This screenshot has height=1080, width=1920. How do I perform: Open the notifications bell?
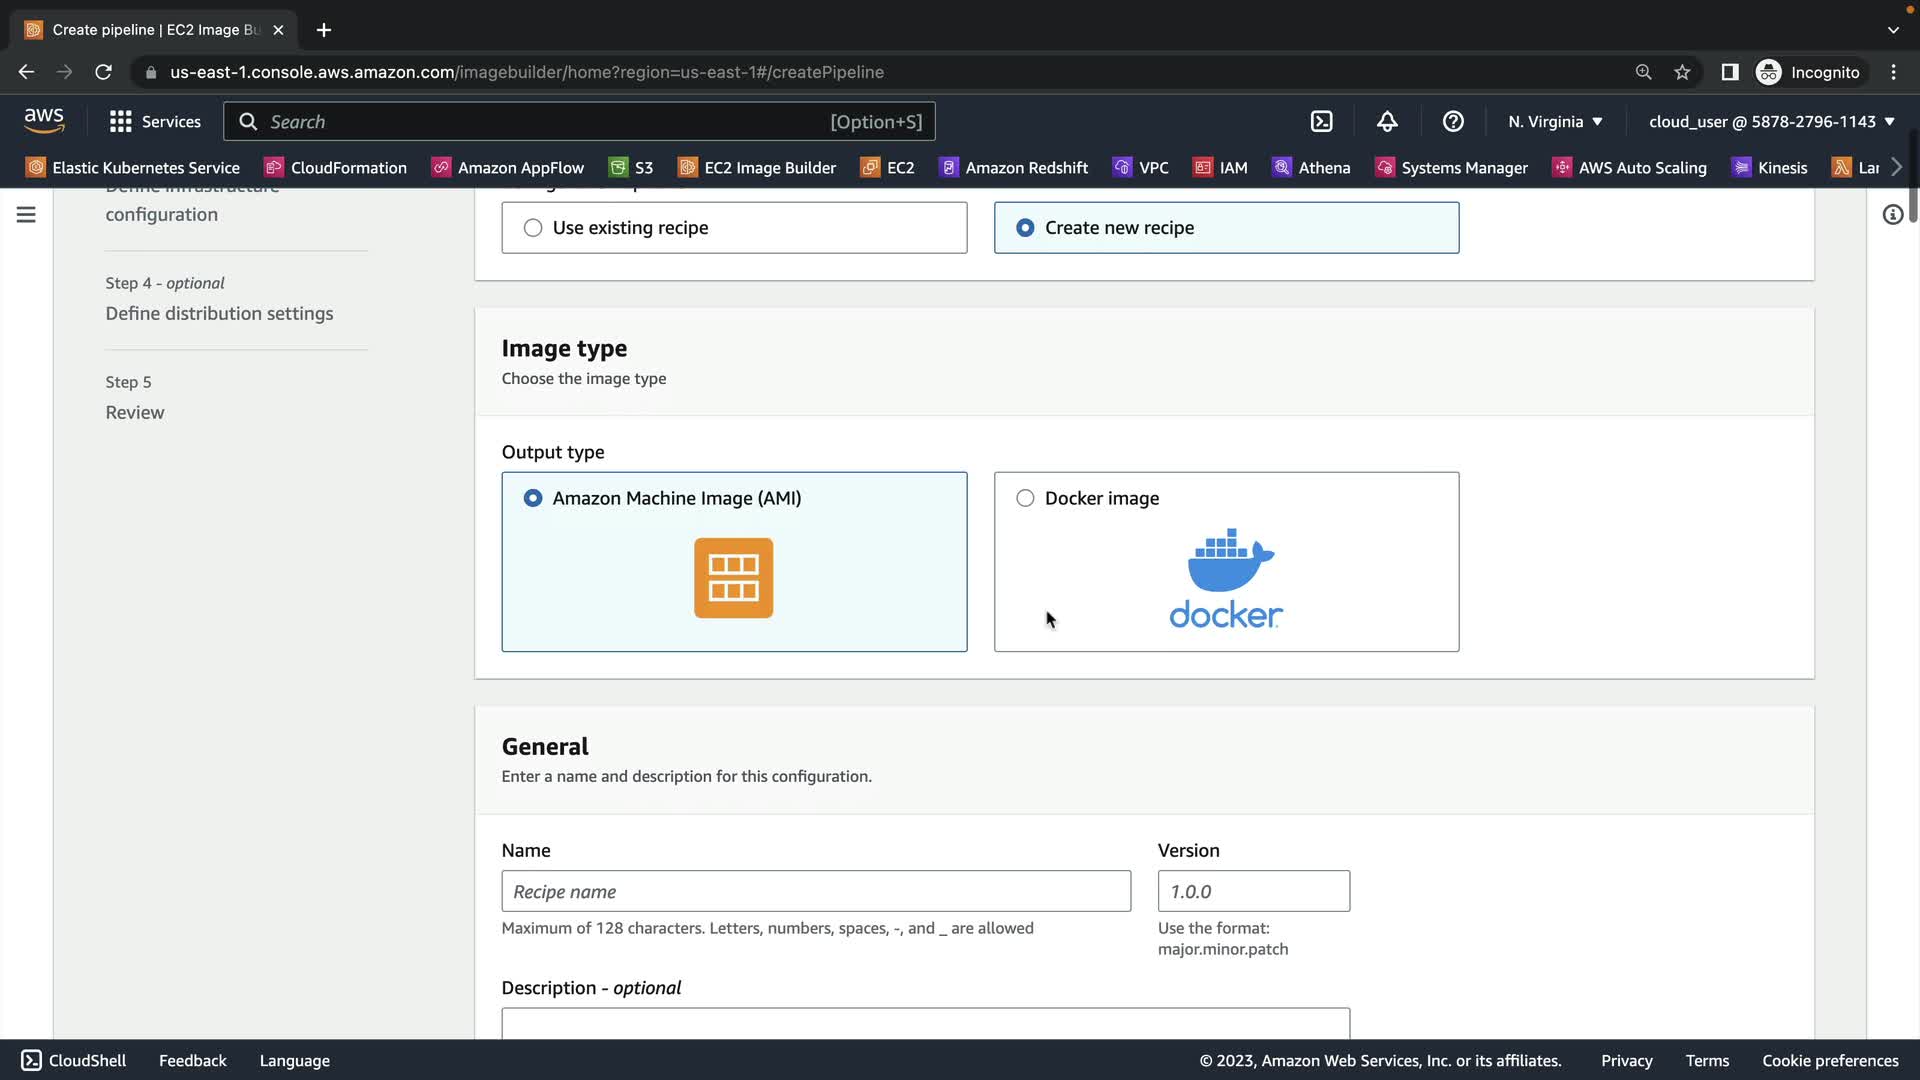tap(1387, 121)
